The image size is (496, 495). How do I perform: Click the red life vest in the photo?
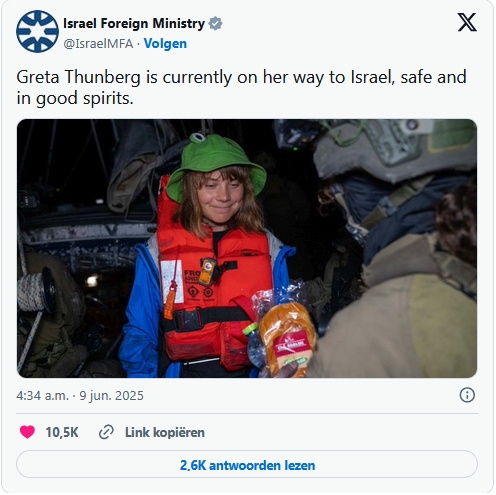point(215,293)
